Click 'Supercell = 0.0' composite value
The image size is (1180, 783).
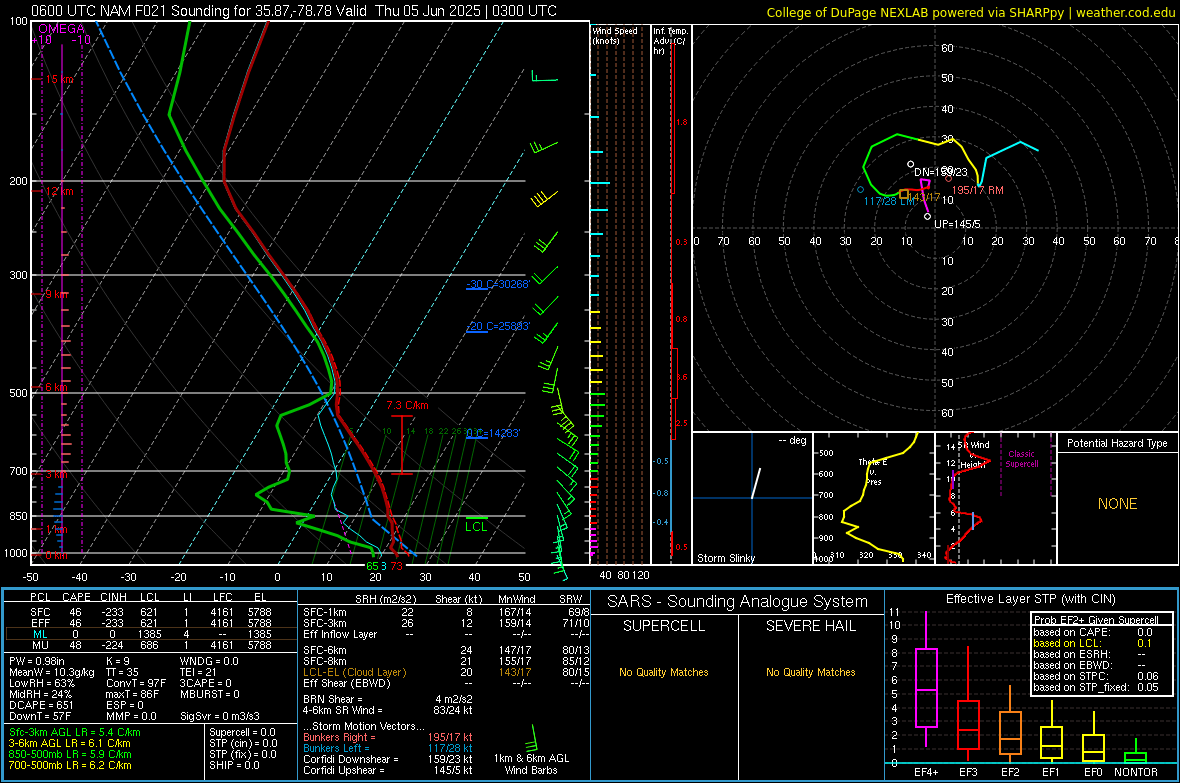(x=242, y=732)
